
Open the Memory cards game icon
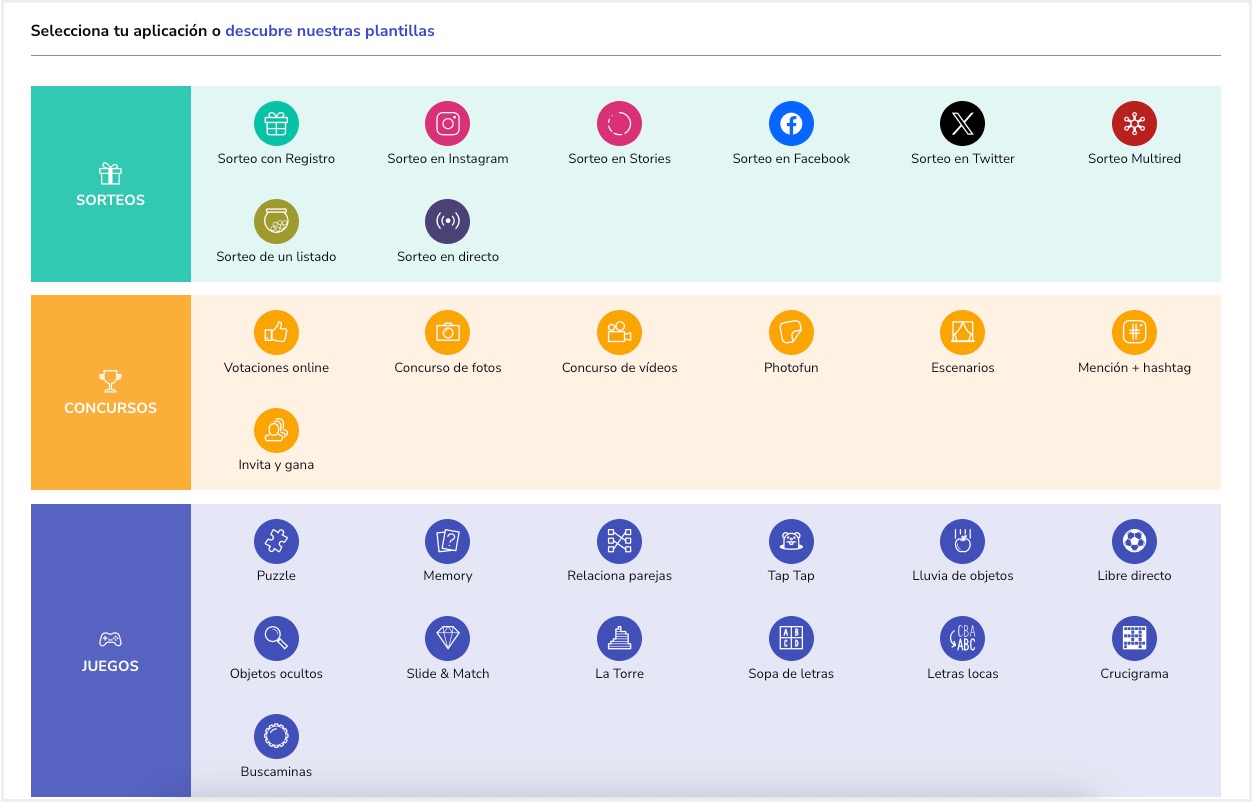(x=447, y=541)
